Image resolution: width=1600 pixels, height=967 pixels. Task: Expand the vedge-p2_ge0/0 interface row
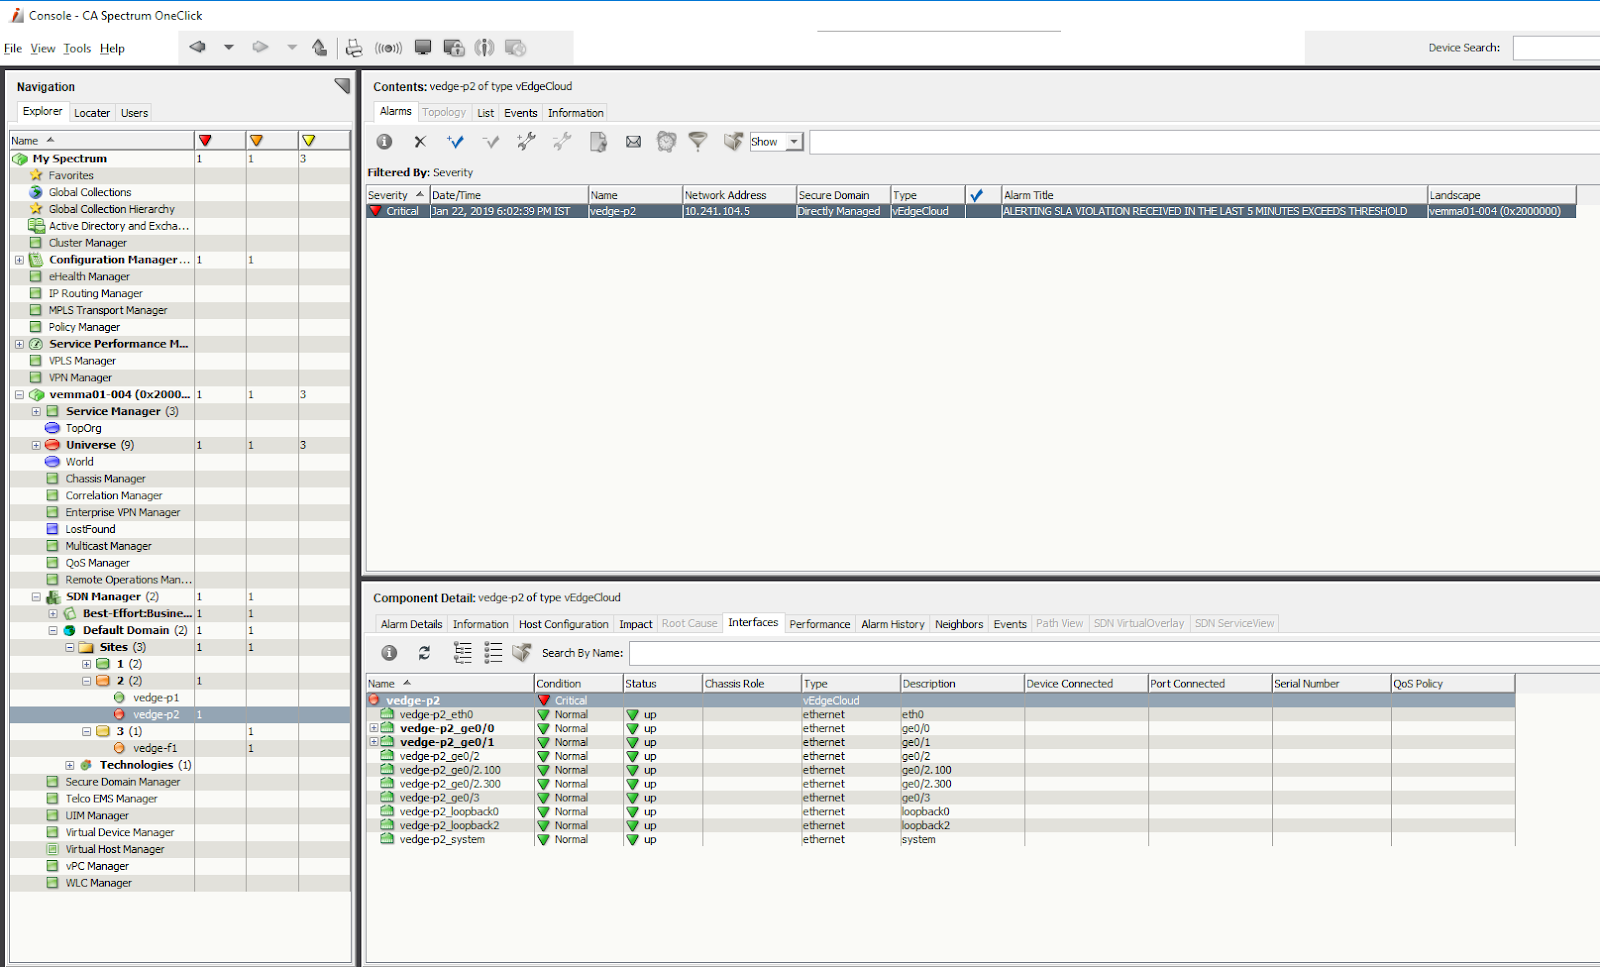point(374,729)
